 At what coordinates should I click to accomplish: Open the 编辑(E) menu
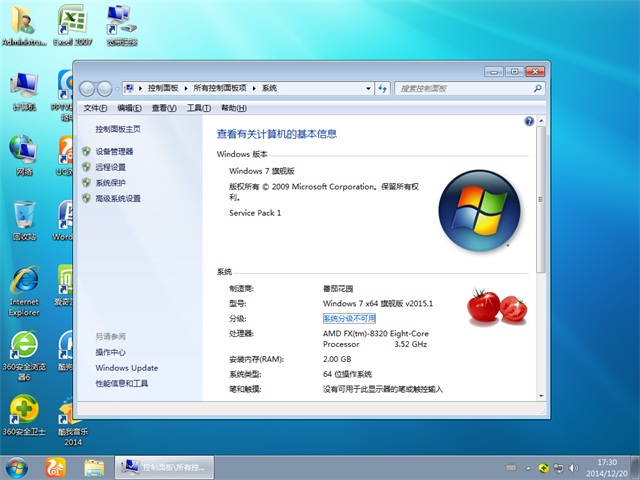[x=129, y=108]
